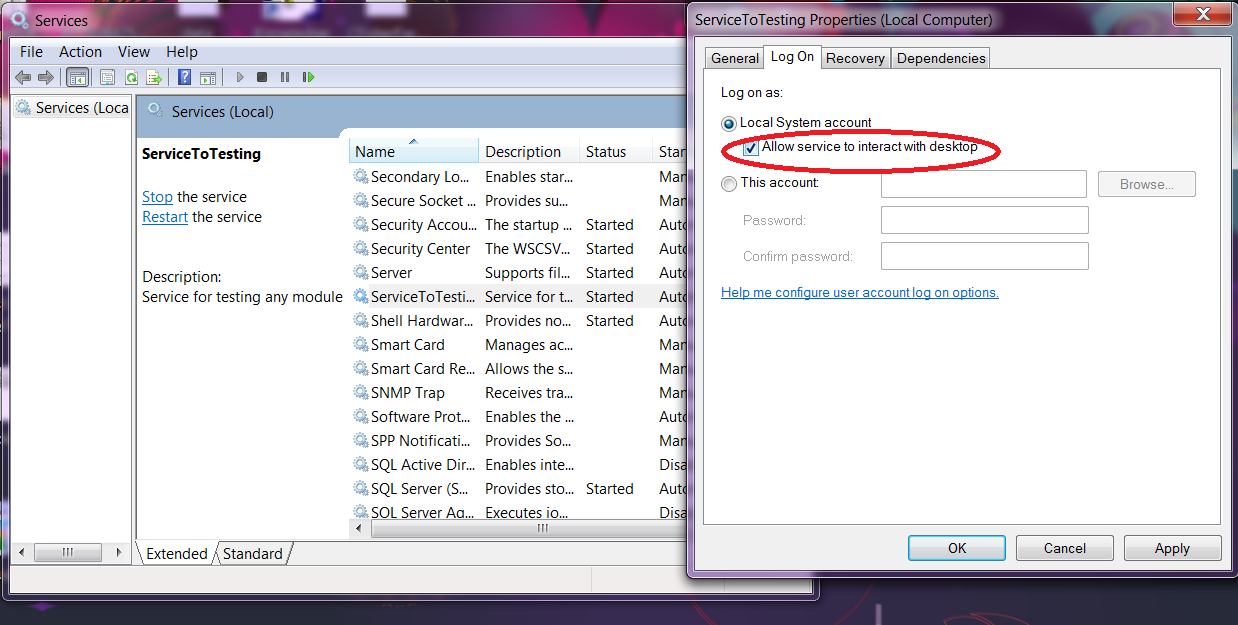Viewport: 1238px width, 625px height.
Task: Select the This account radio button
Action: pos(731,183)
